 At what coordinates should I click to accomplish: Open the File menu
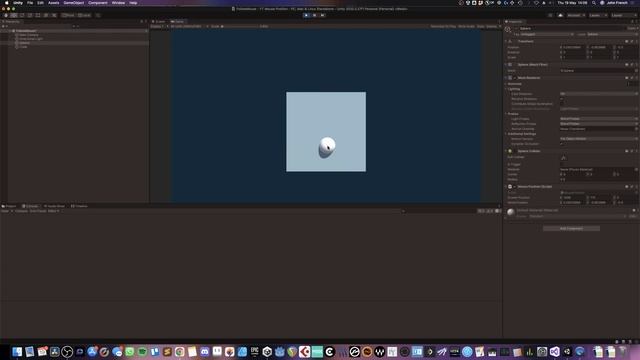30,3
